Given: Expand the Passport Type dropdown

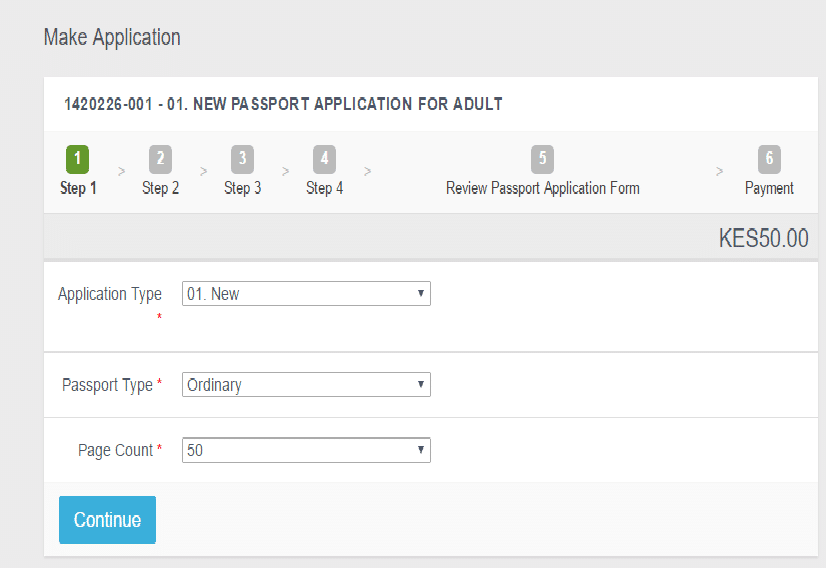Looking at the screenshot, I should 306,385.
